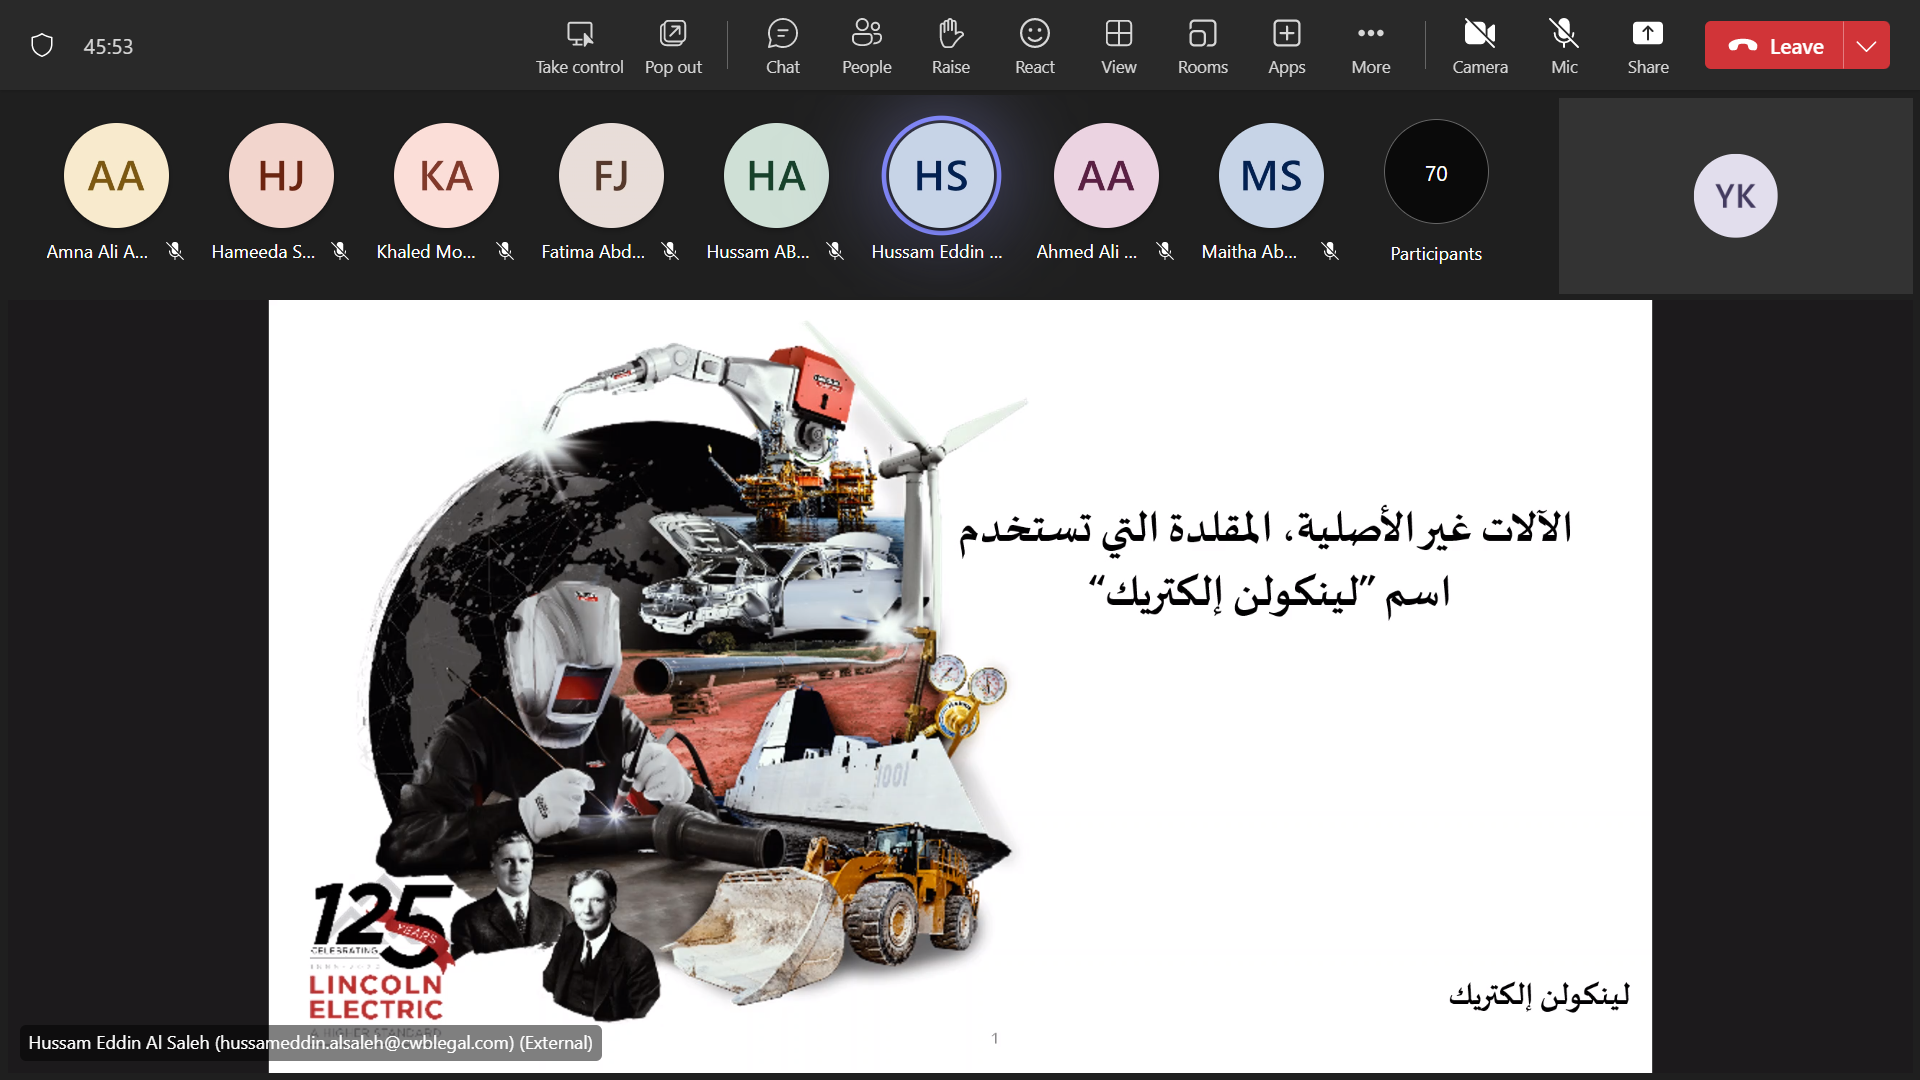Pop out the shared content
1920x1080 pixels.
click(673, 46)
